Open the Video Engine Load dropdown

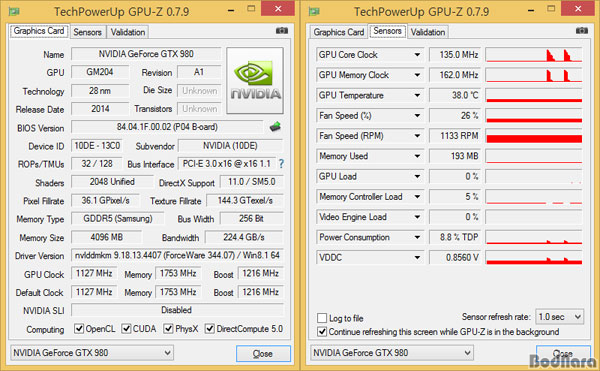point(417,217)
